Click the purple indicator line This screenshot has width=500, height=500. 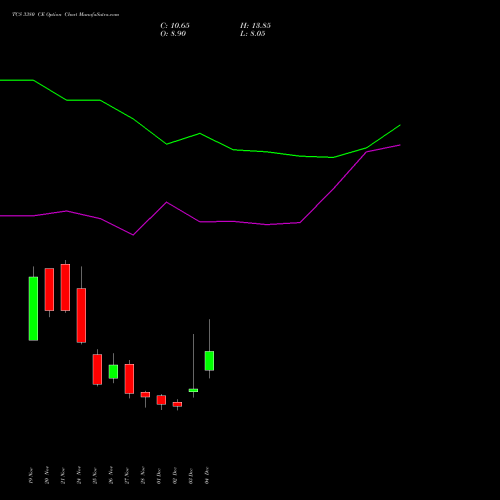pyautogui.click(x=200, y=222)
